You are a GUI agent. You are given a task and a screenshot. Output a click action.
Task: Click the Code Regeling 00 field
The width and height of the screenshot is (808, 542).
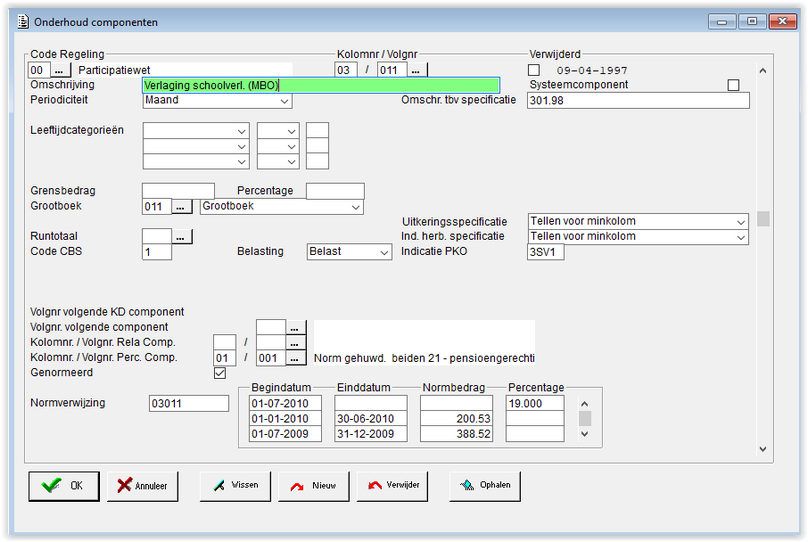[x=39, y=70]
